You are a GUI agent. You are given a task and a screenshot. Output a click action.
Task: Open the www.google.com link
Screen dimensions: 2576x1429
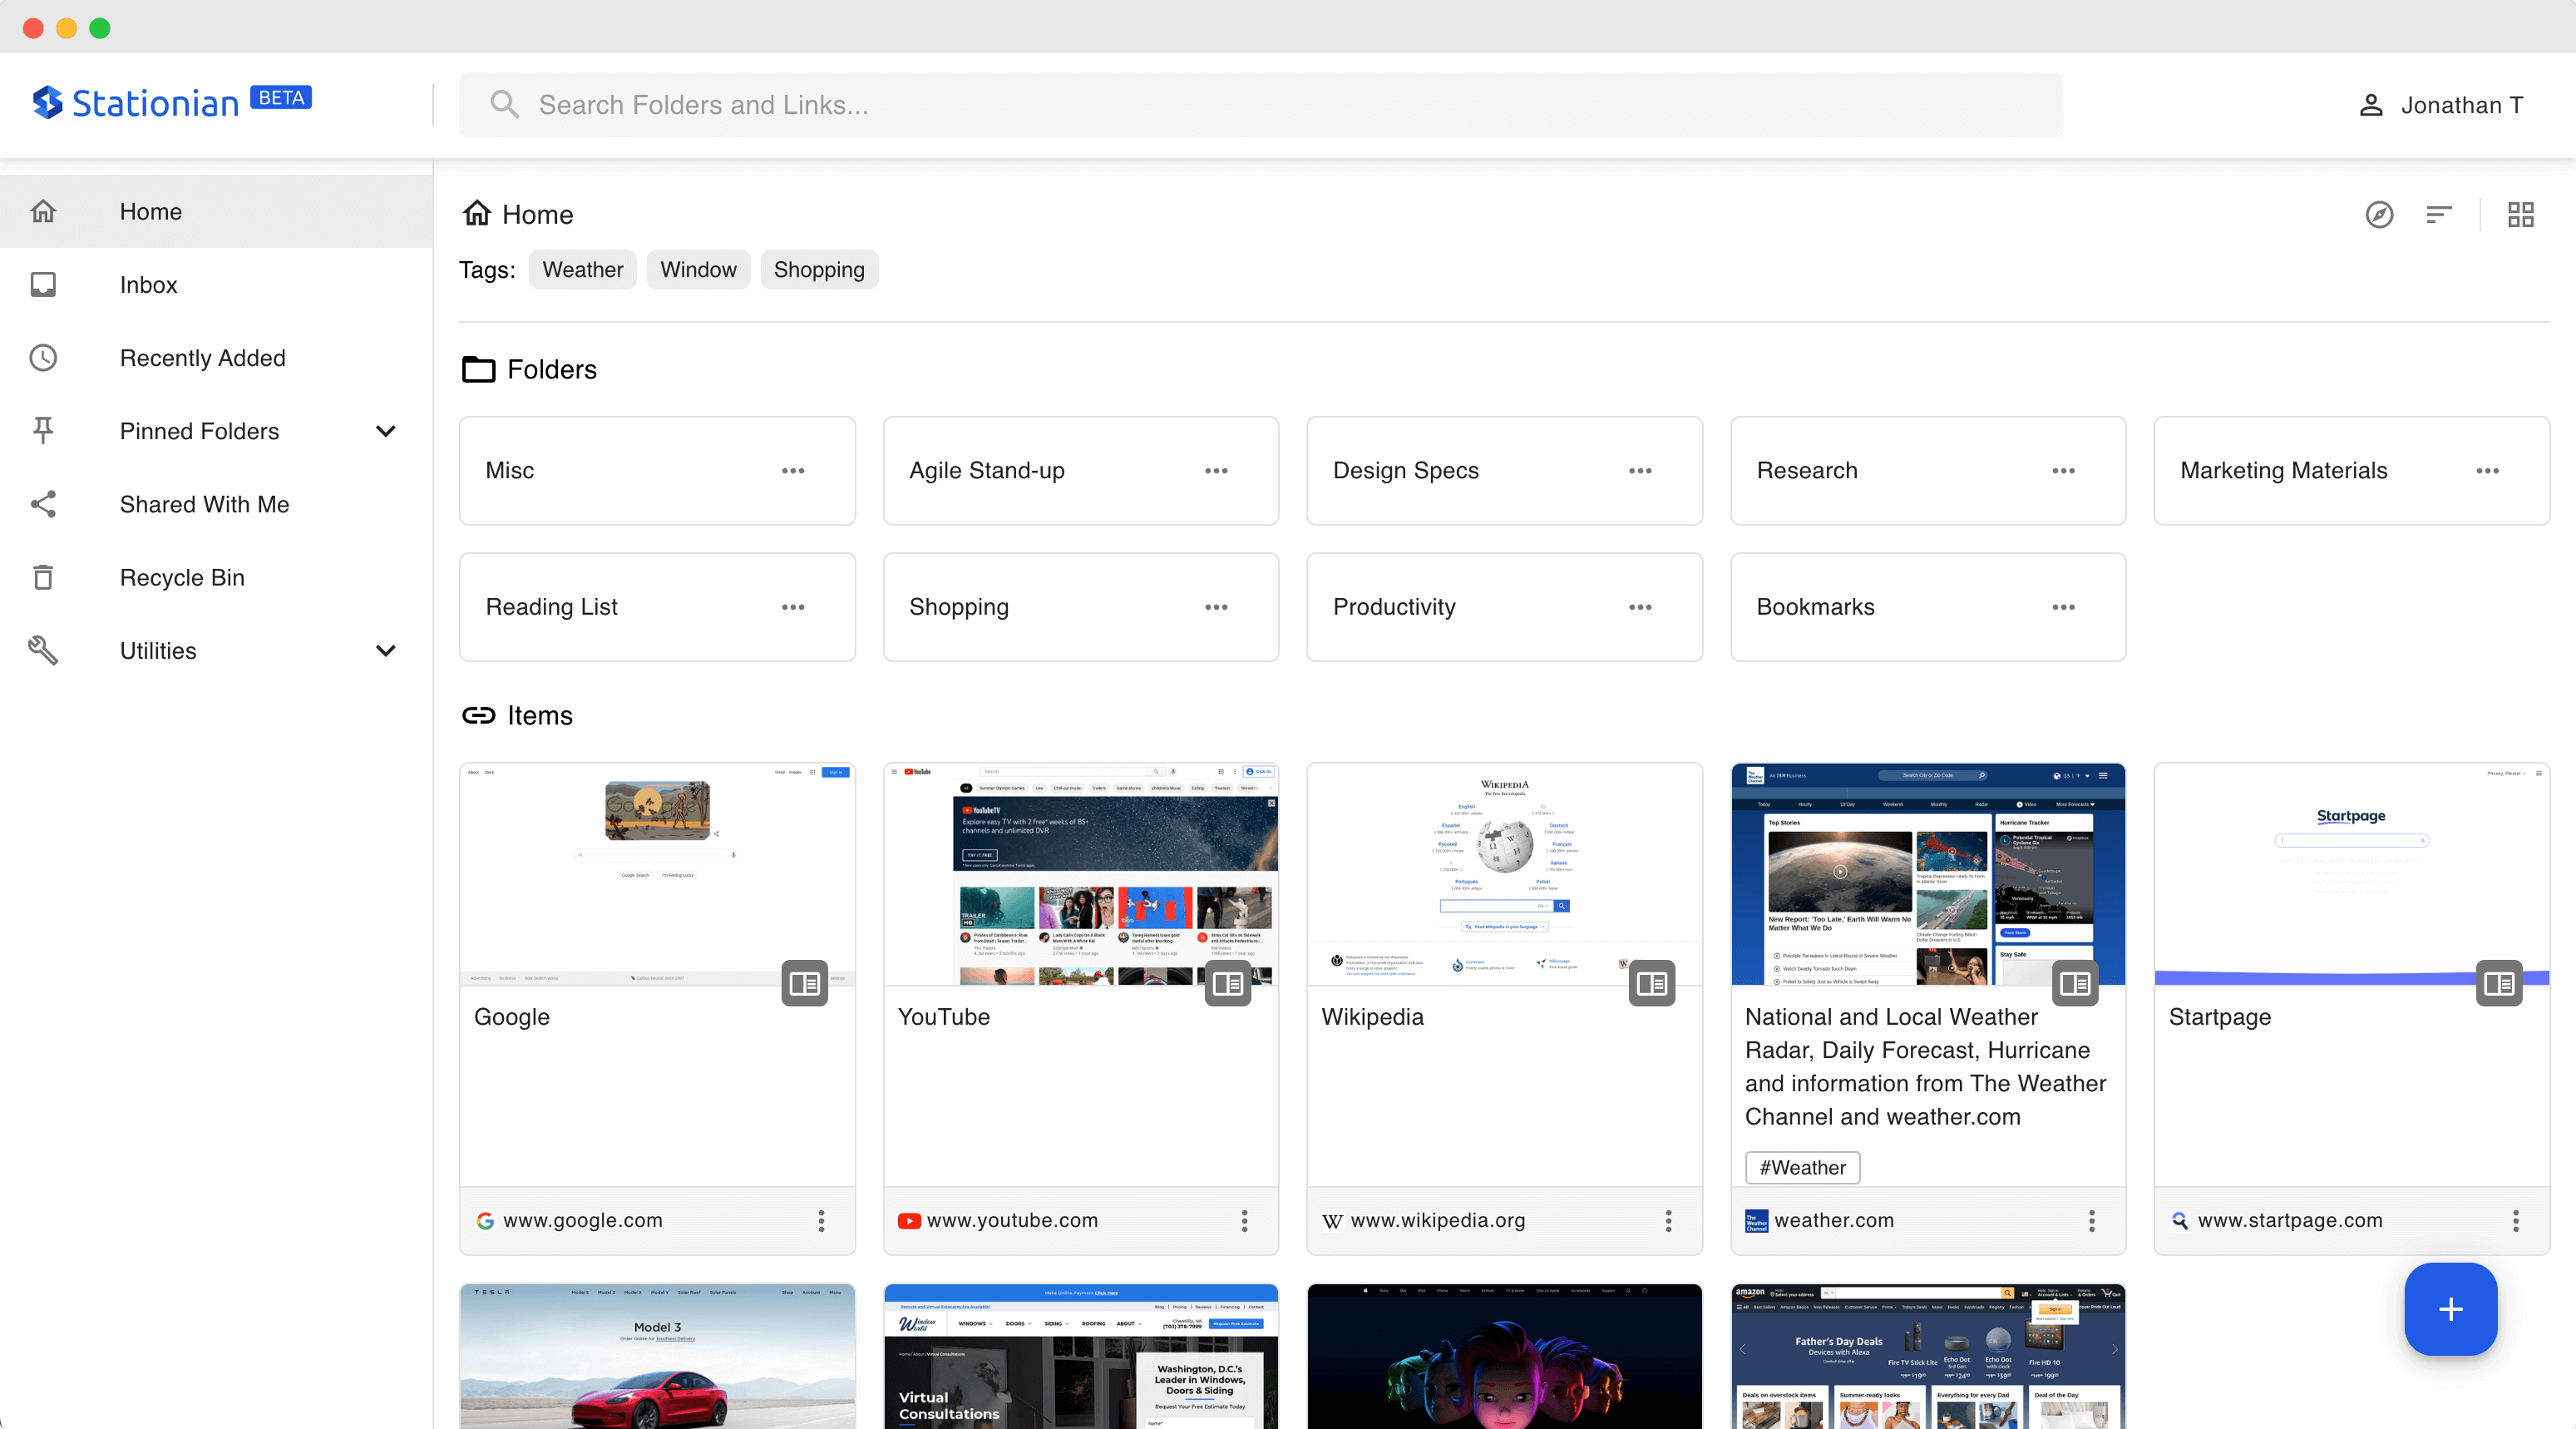coord(582,1220)
